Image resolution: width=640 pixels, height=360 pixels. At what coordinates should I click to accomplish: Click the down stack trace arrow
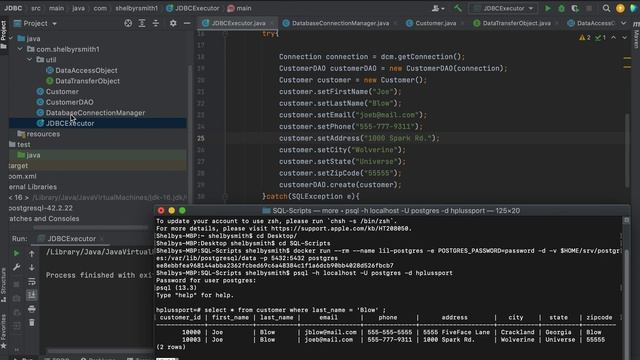(x=31, y=267)
